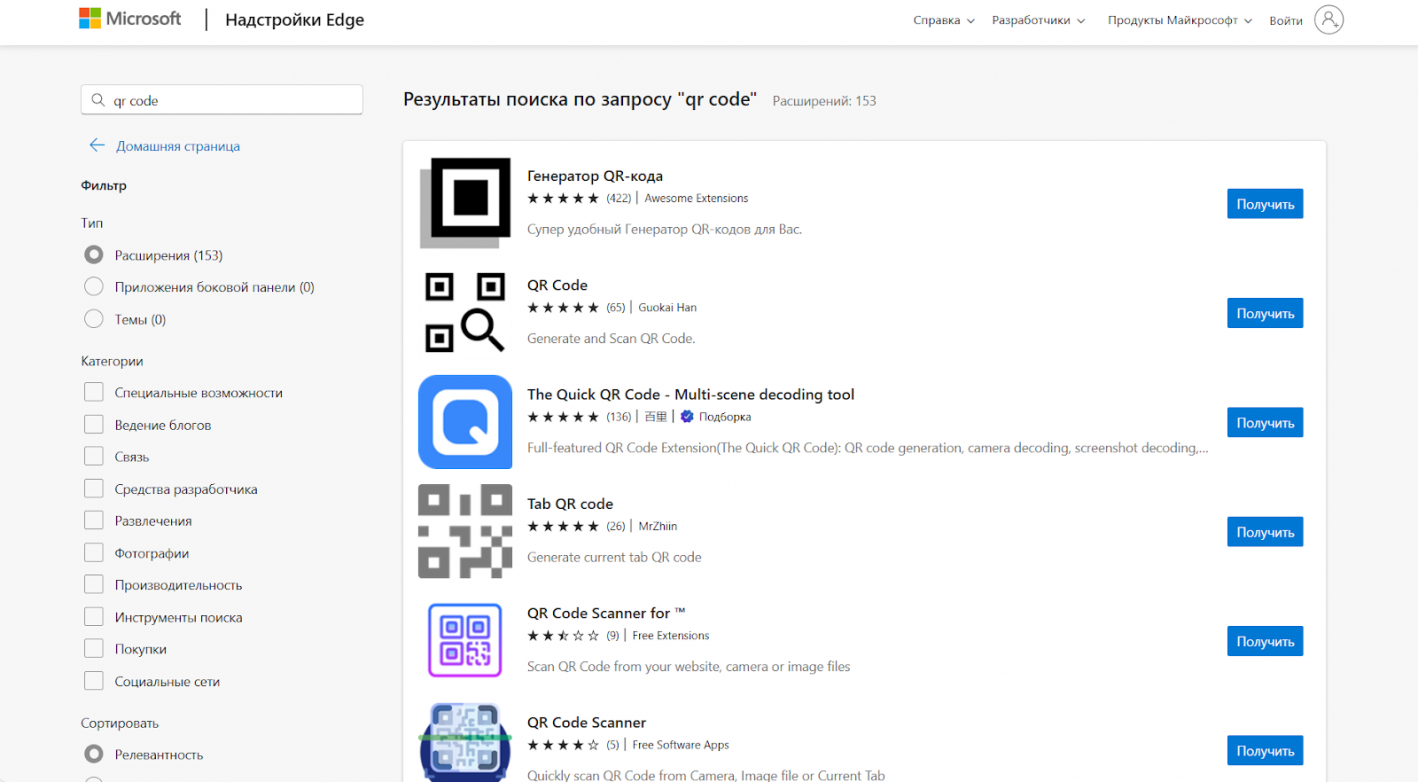Screen dimensions: 1418x782
Task: Check the Ведение блогов category
Action: pyautogui.click(x=94, y=424)
